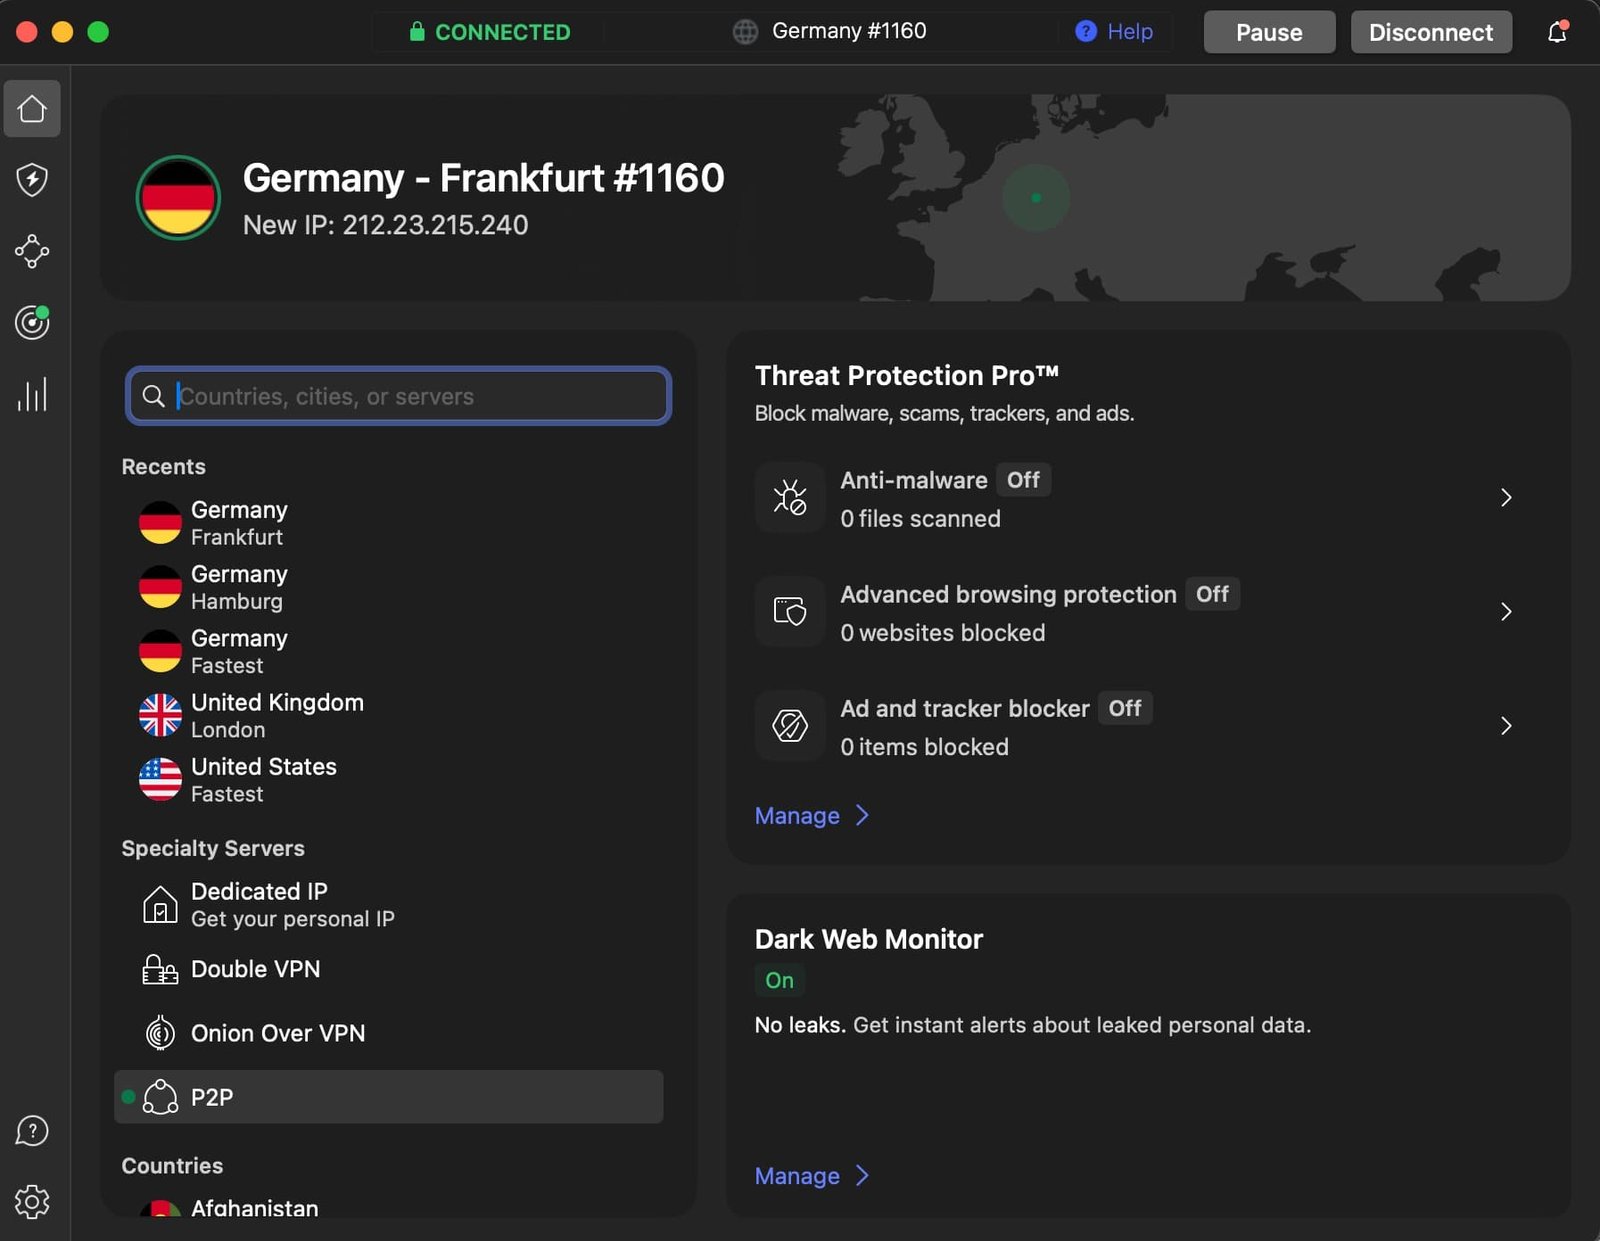Select Onion Over VPN specialty server

pos(390,1033)
